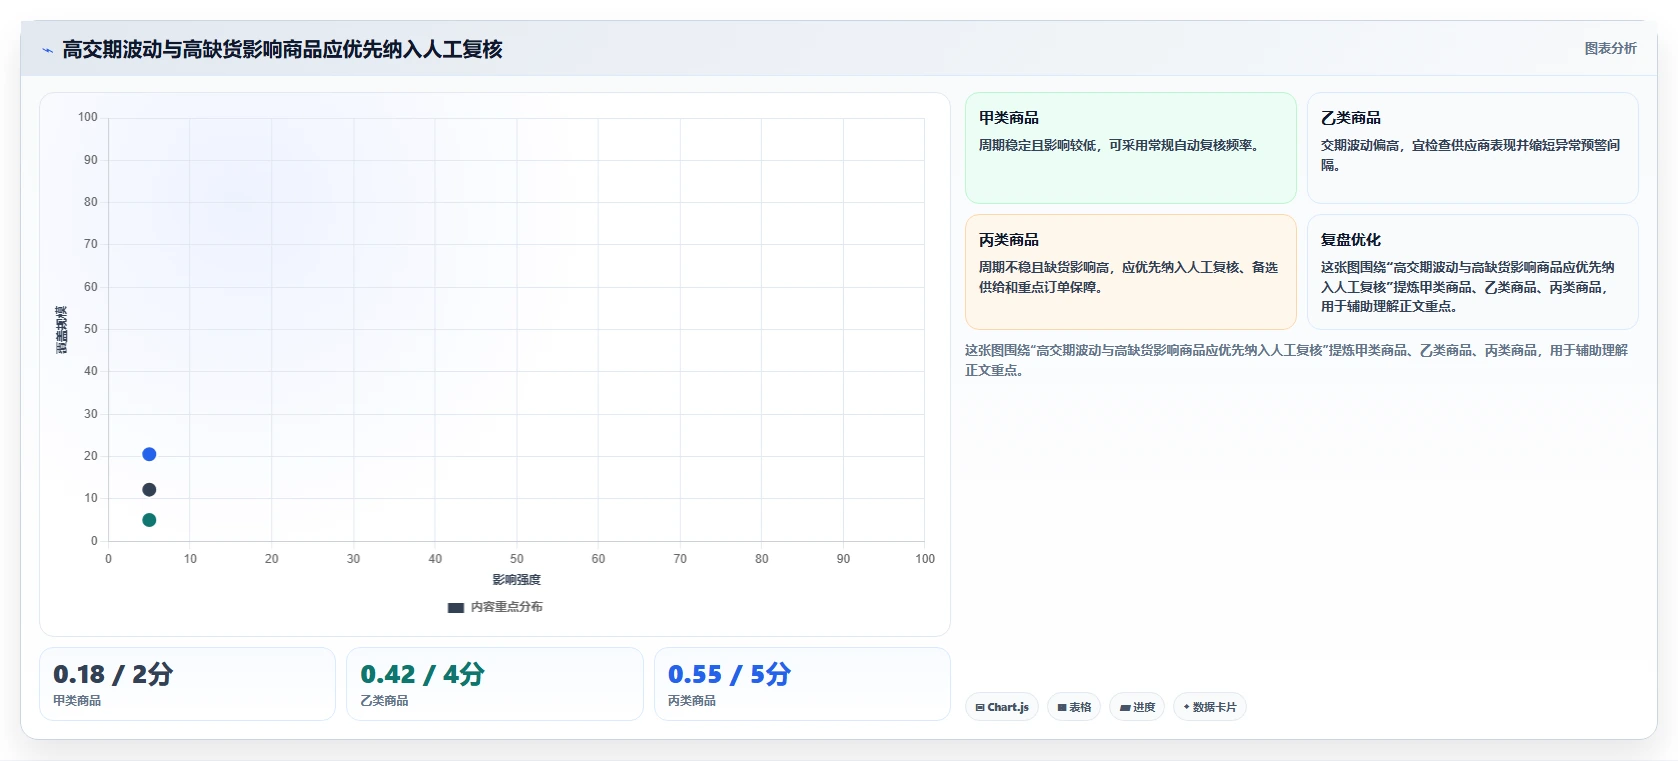Select the green scatter point near 5
The image size is (1678, 761).
[149, 520]
